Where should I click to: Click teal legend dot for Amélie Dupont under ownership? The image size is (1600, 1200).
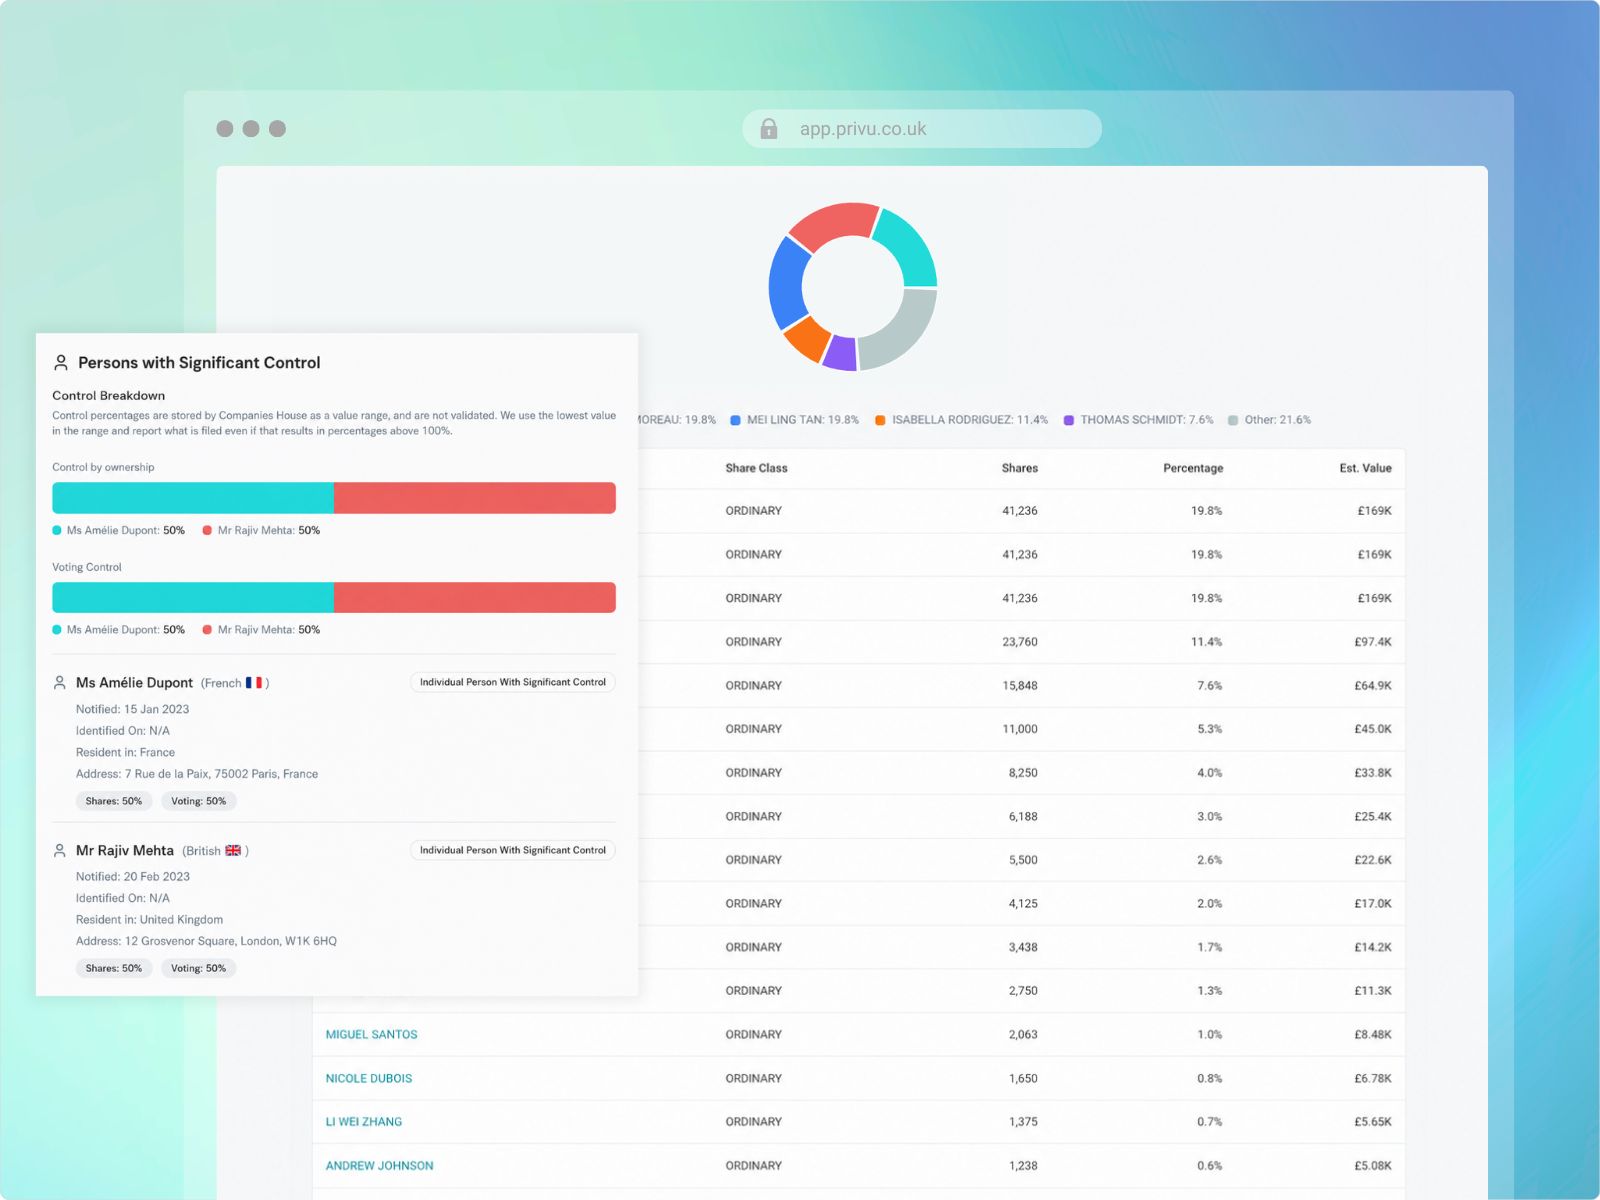tap(57, 530)
